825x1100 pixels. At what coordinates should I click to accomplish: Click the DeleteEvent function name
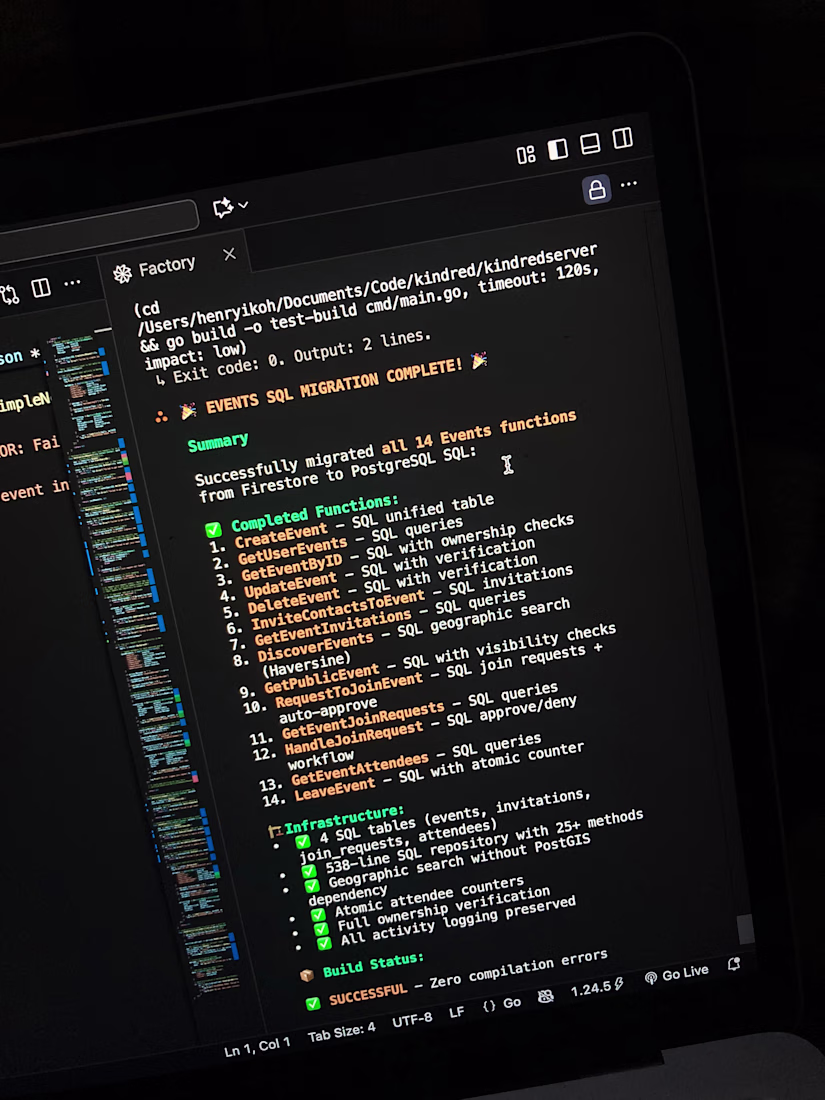(293, 603)
